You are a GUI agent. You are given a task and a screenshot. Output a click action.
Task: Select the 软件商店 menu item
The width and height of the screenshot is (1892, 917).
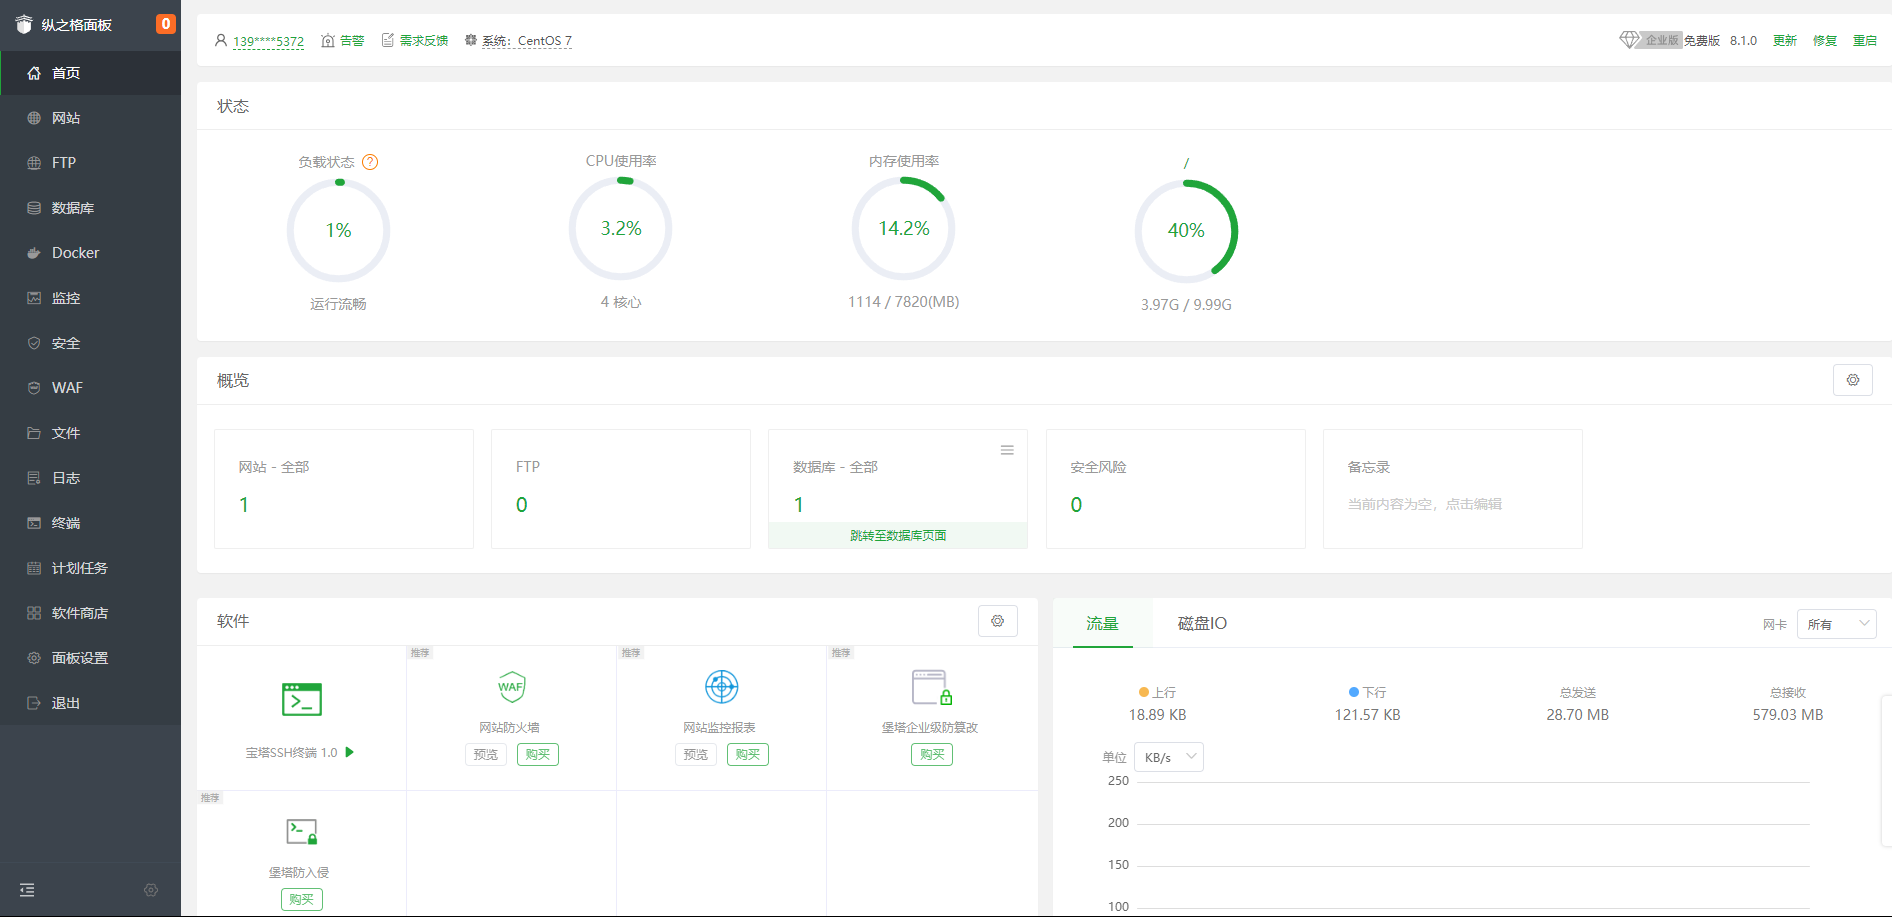[x=90, y=613]
